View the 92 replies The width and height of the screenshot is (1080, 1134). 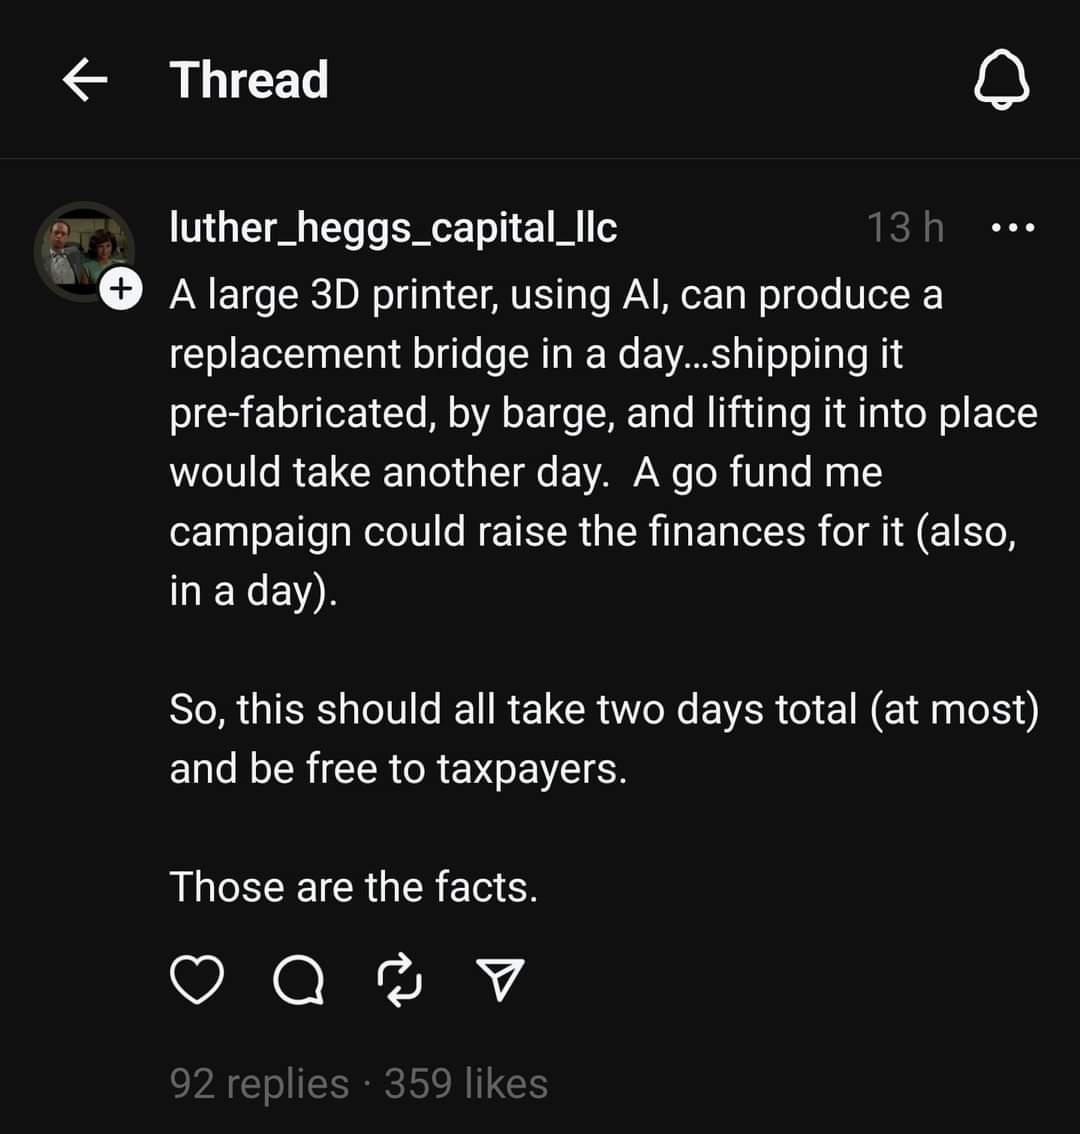[x=259, y=1084]
